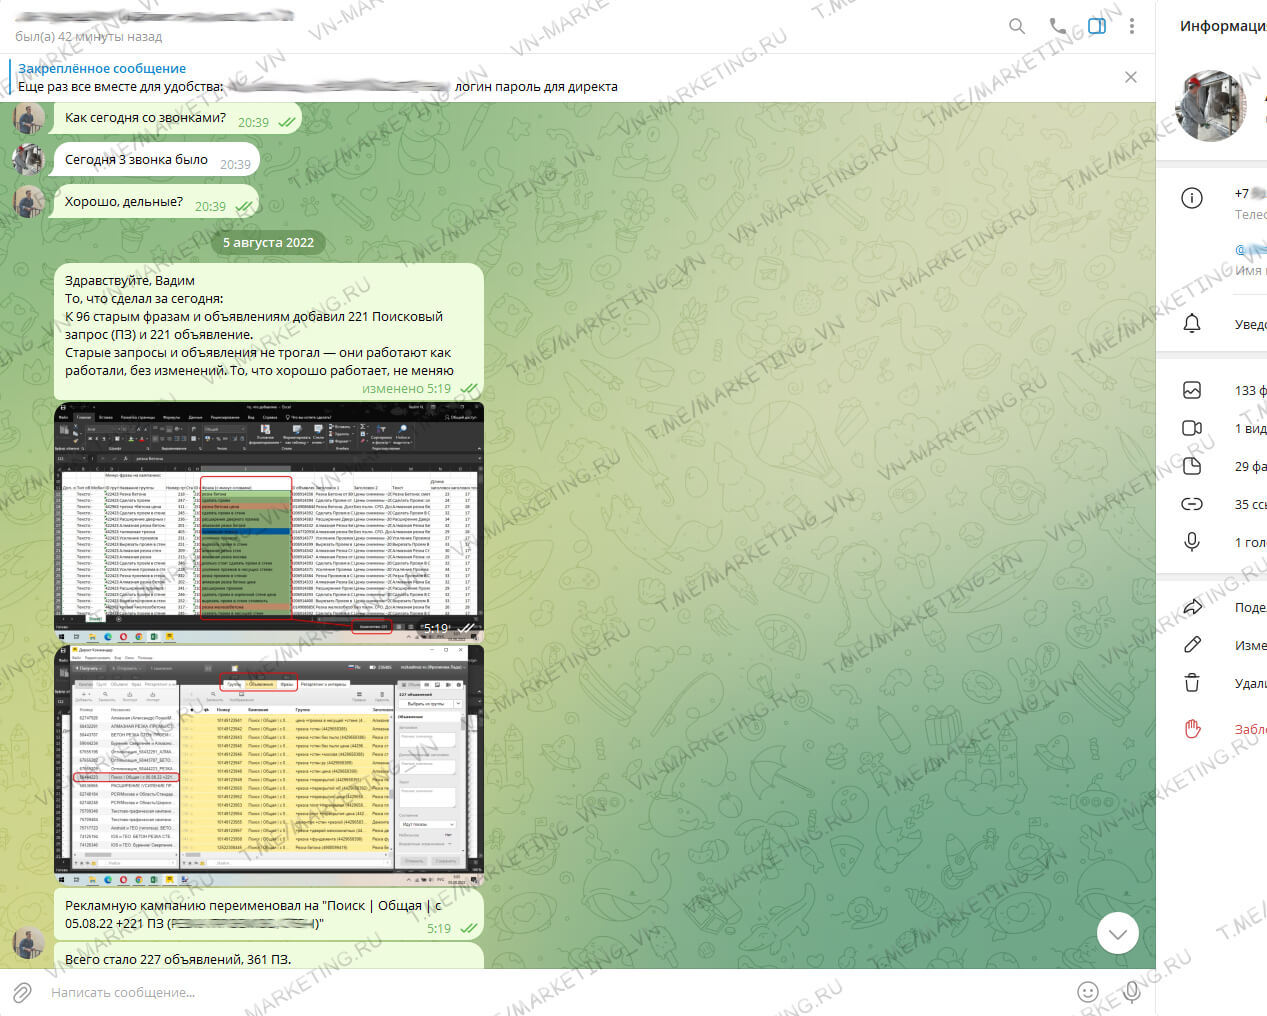Open the emoji picker smiley icon
This screenshot has height=1016, width=1267.
coord(1087,992)
